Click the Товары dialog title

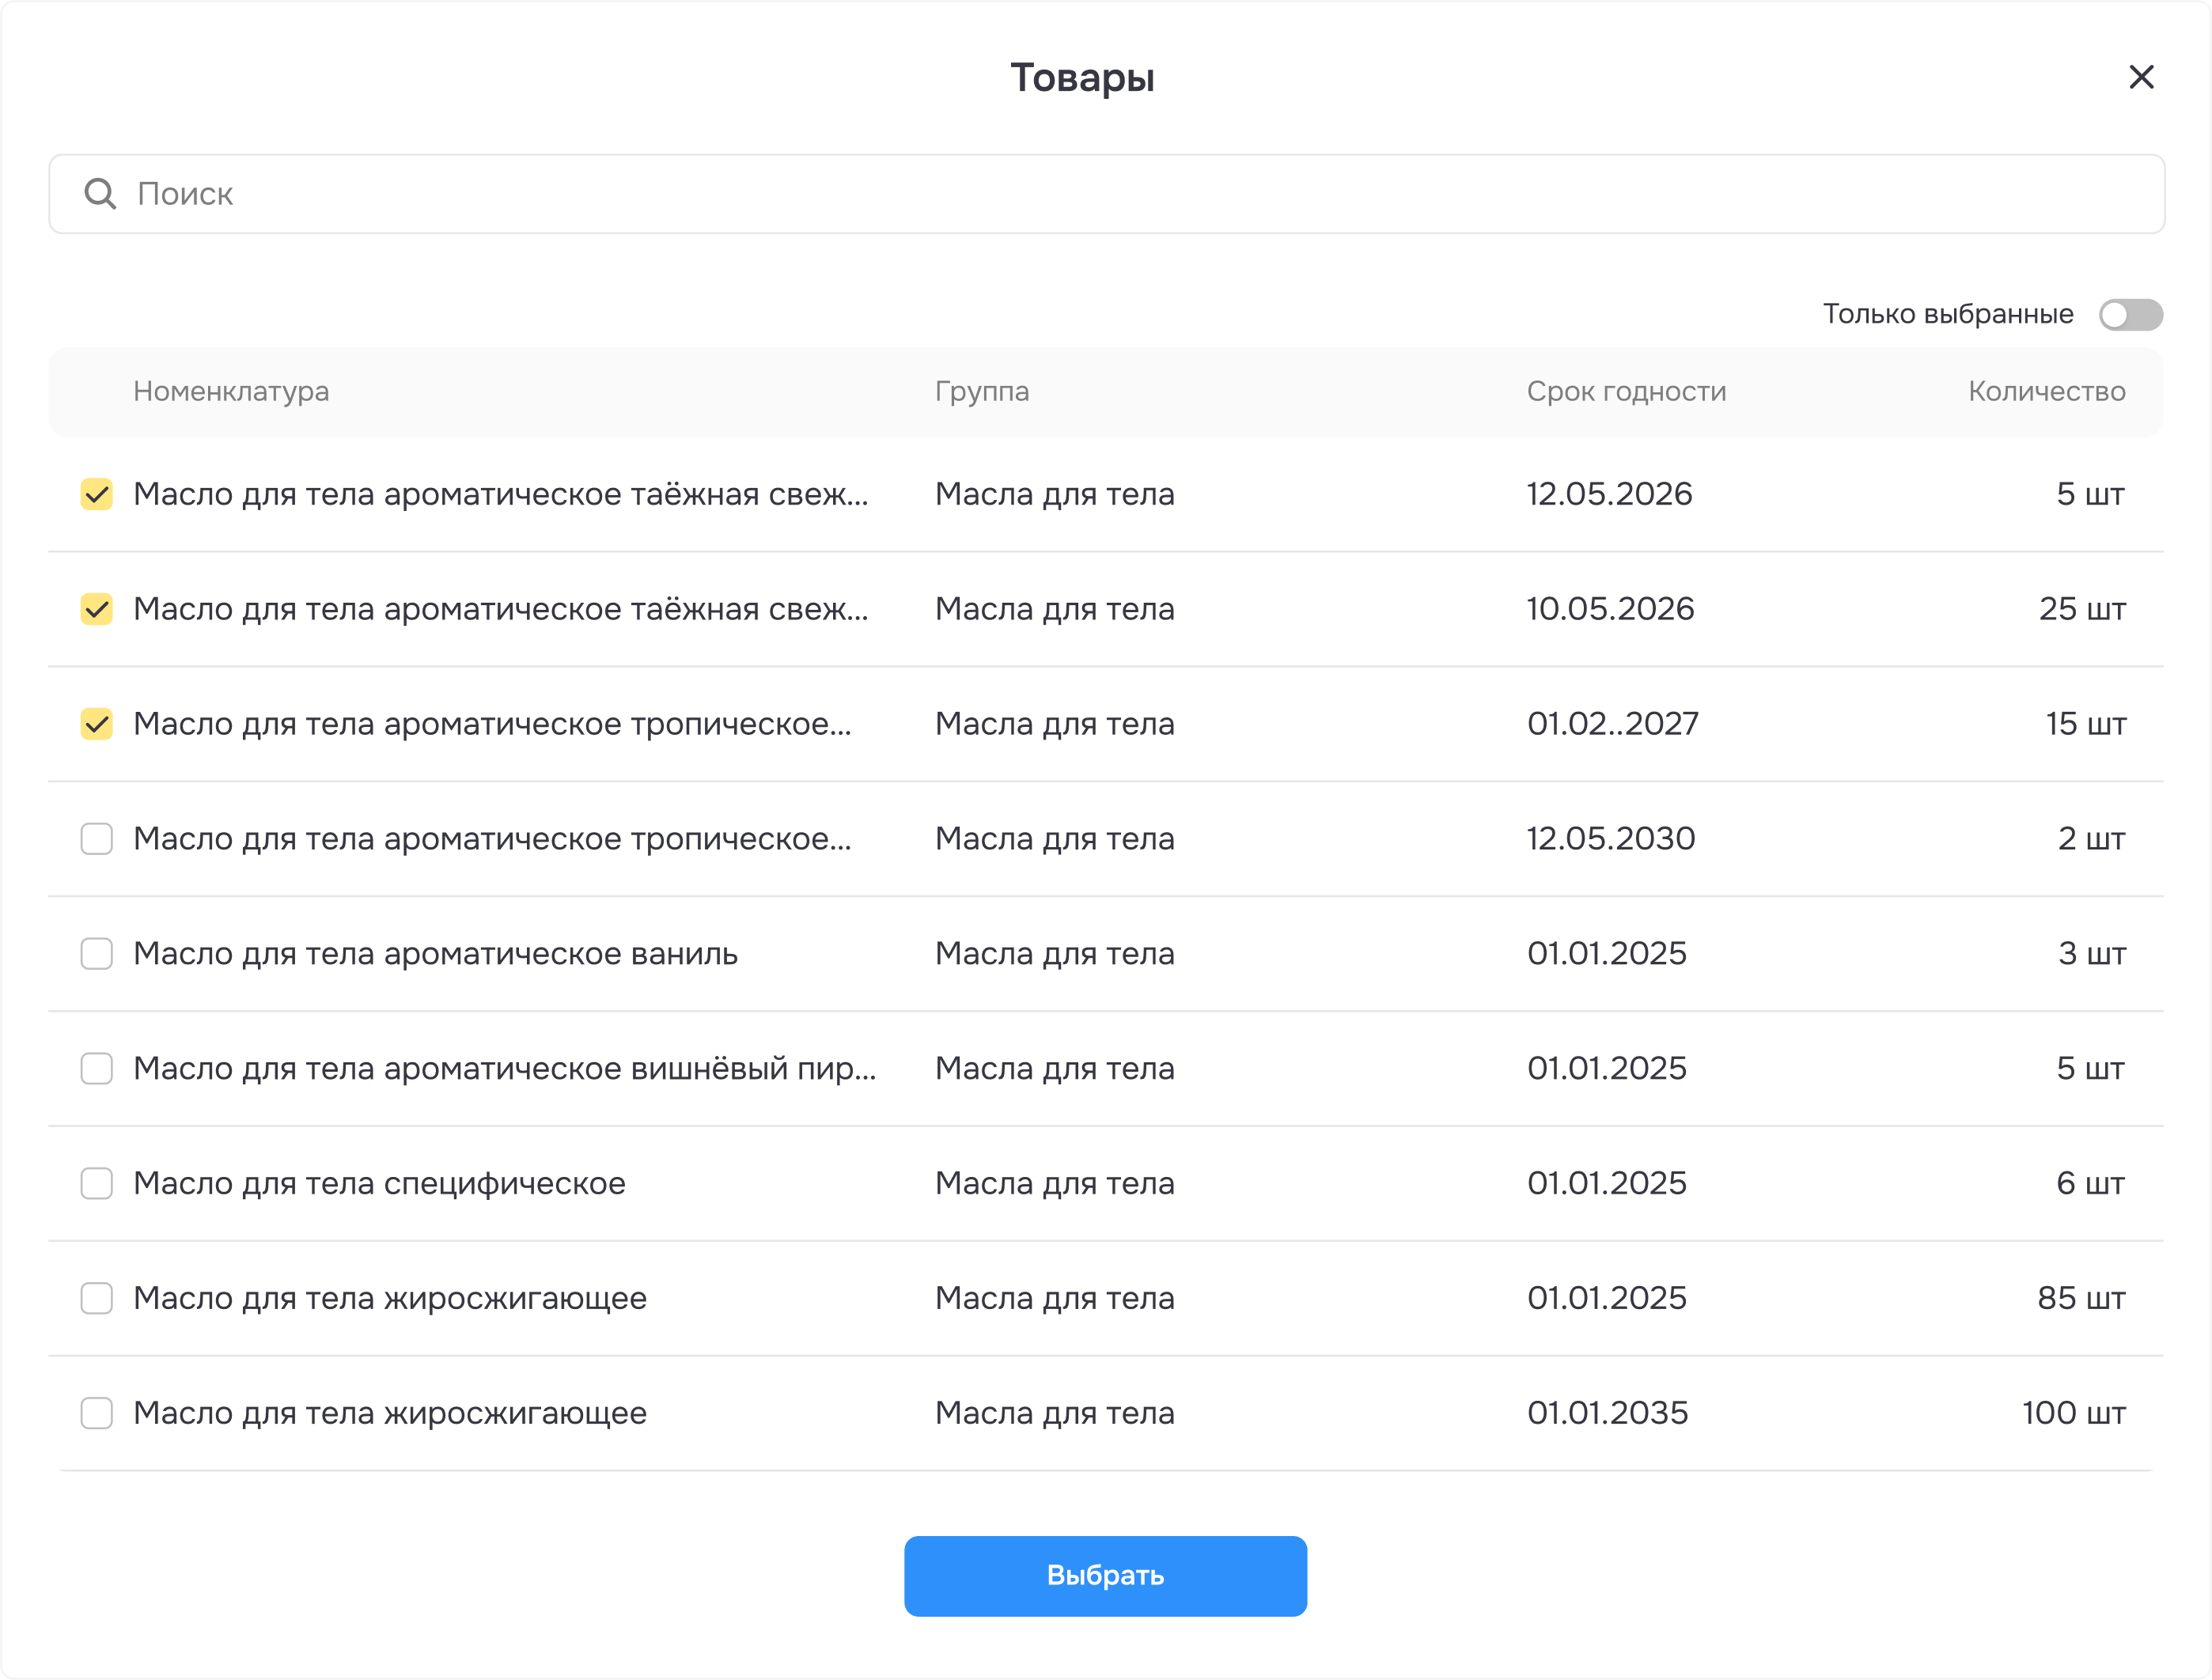pyautogui.click(x=1082, y=78)
